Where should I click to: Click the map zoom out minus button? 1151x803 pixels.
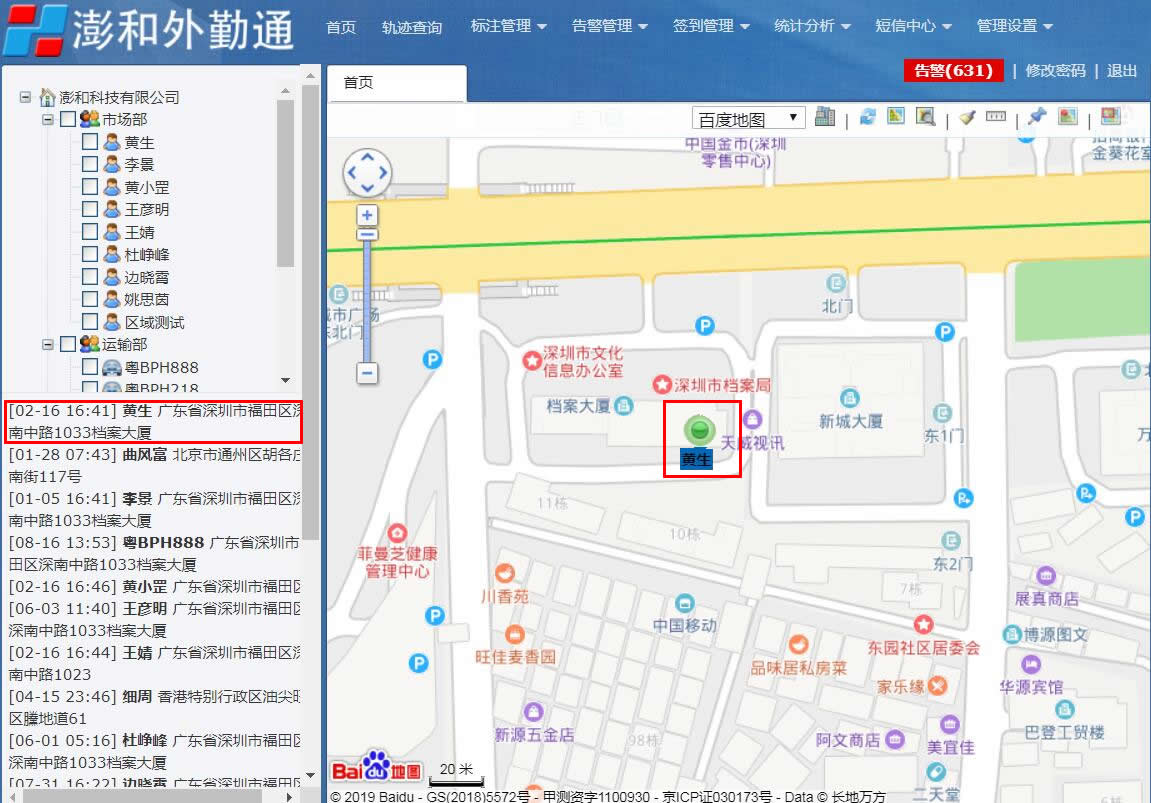(367, 373)
